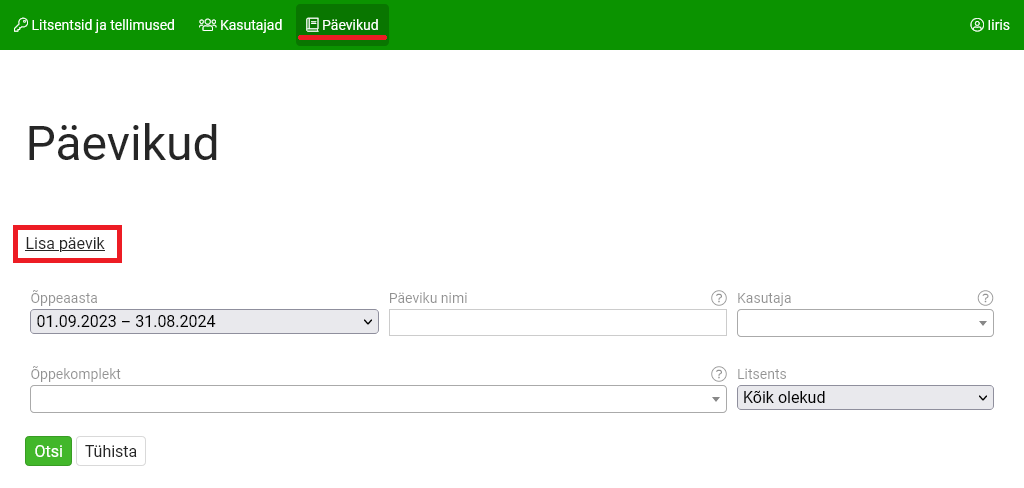Focus the Päeviku nimi text field
Viewport: 1024px width, 488px height.
click(x=557, y=323)
